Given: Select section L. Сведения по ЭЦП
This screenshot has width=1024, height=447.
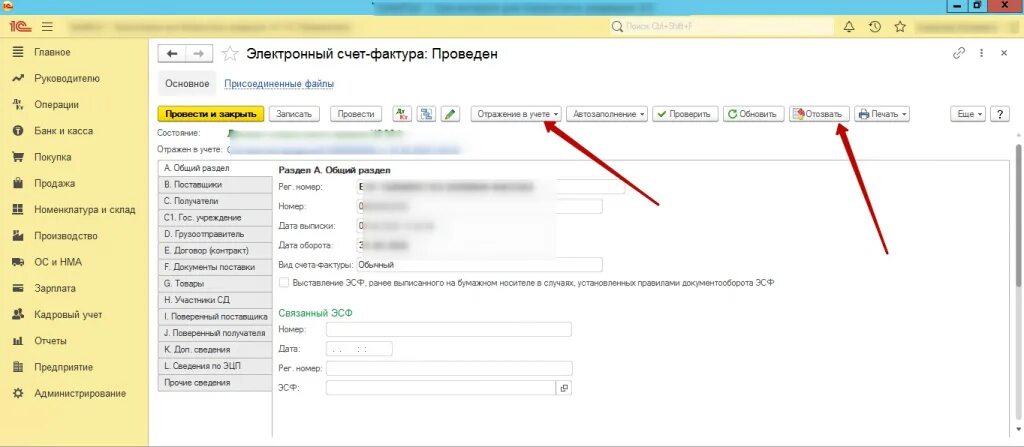Looking at the screenshot, I should click(214, 366).
